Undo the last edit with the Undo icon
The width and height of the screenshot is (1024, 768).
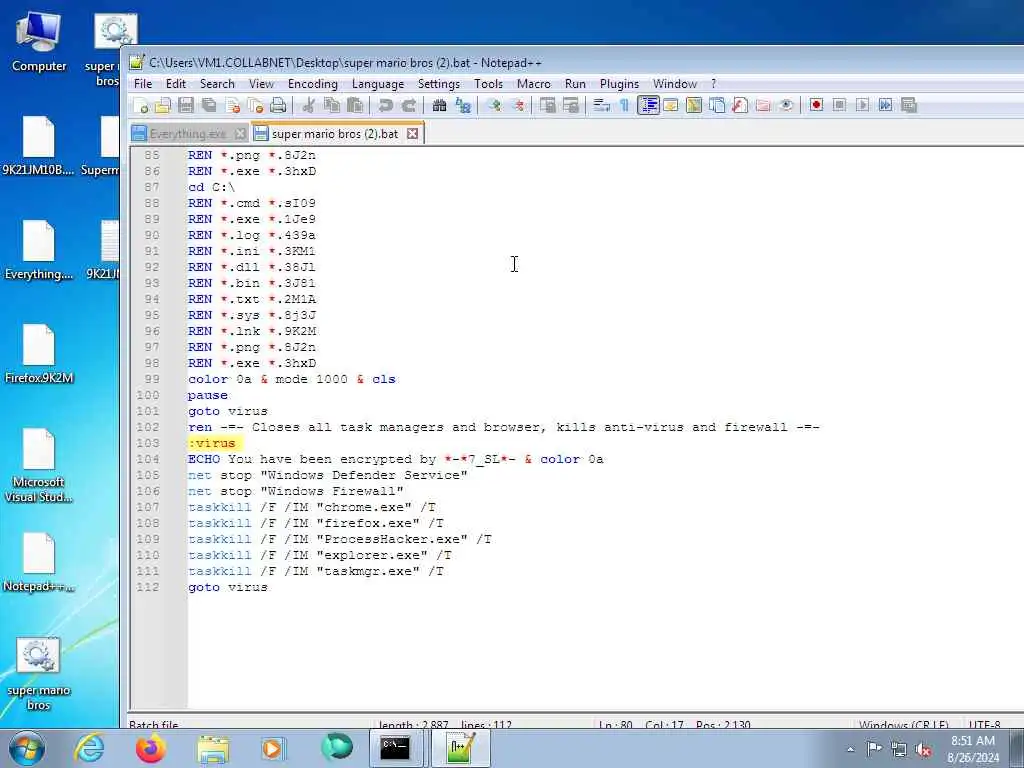(x=385, y=105)
